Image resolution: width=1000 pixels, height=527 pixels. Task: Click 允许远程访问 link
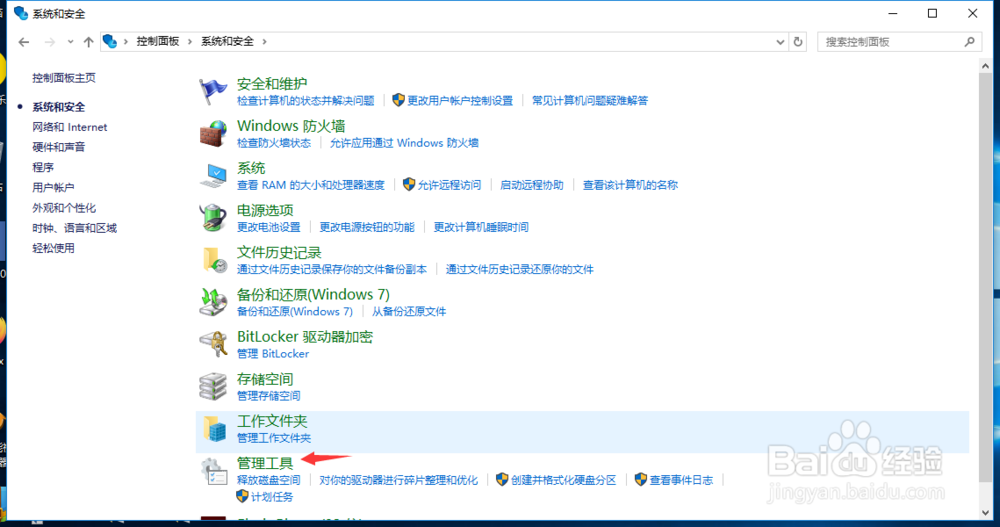pyautogui.click(x=449, y=185)
